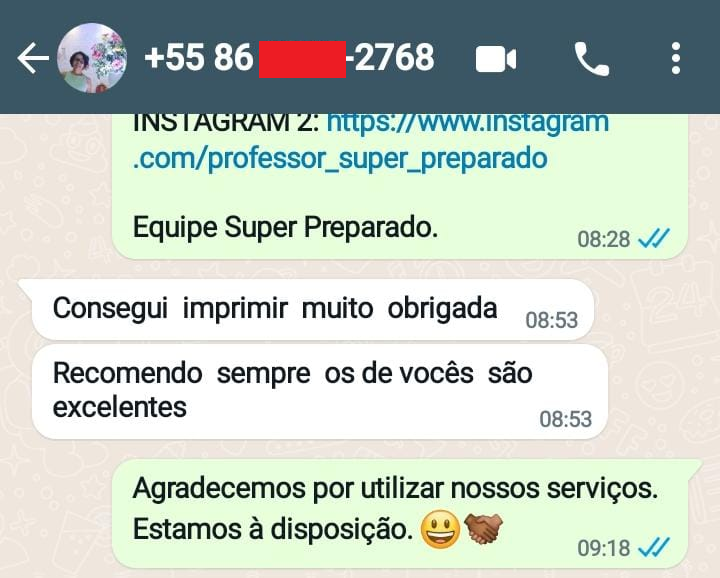This screenshot has width=720, height=578.
Task: Tap the 'Recomendo sempre os de vocês' message
Action: 320,391
